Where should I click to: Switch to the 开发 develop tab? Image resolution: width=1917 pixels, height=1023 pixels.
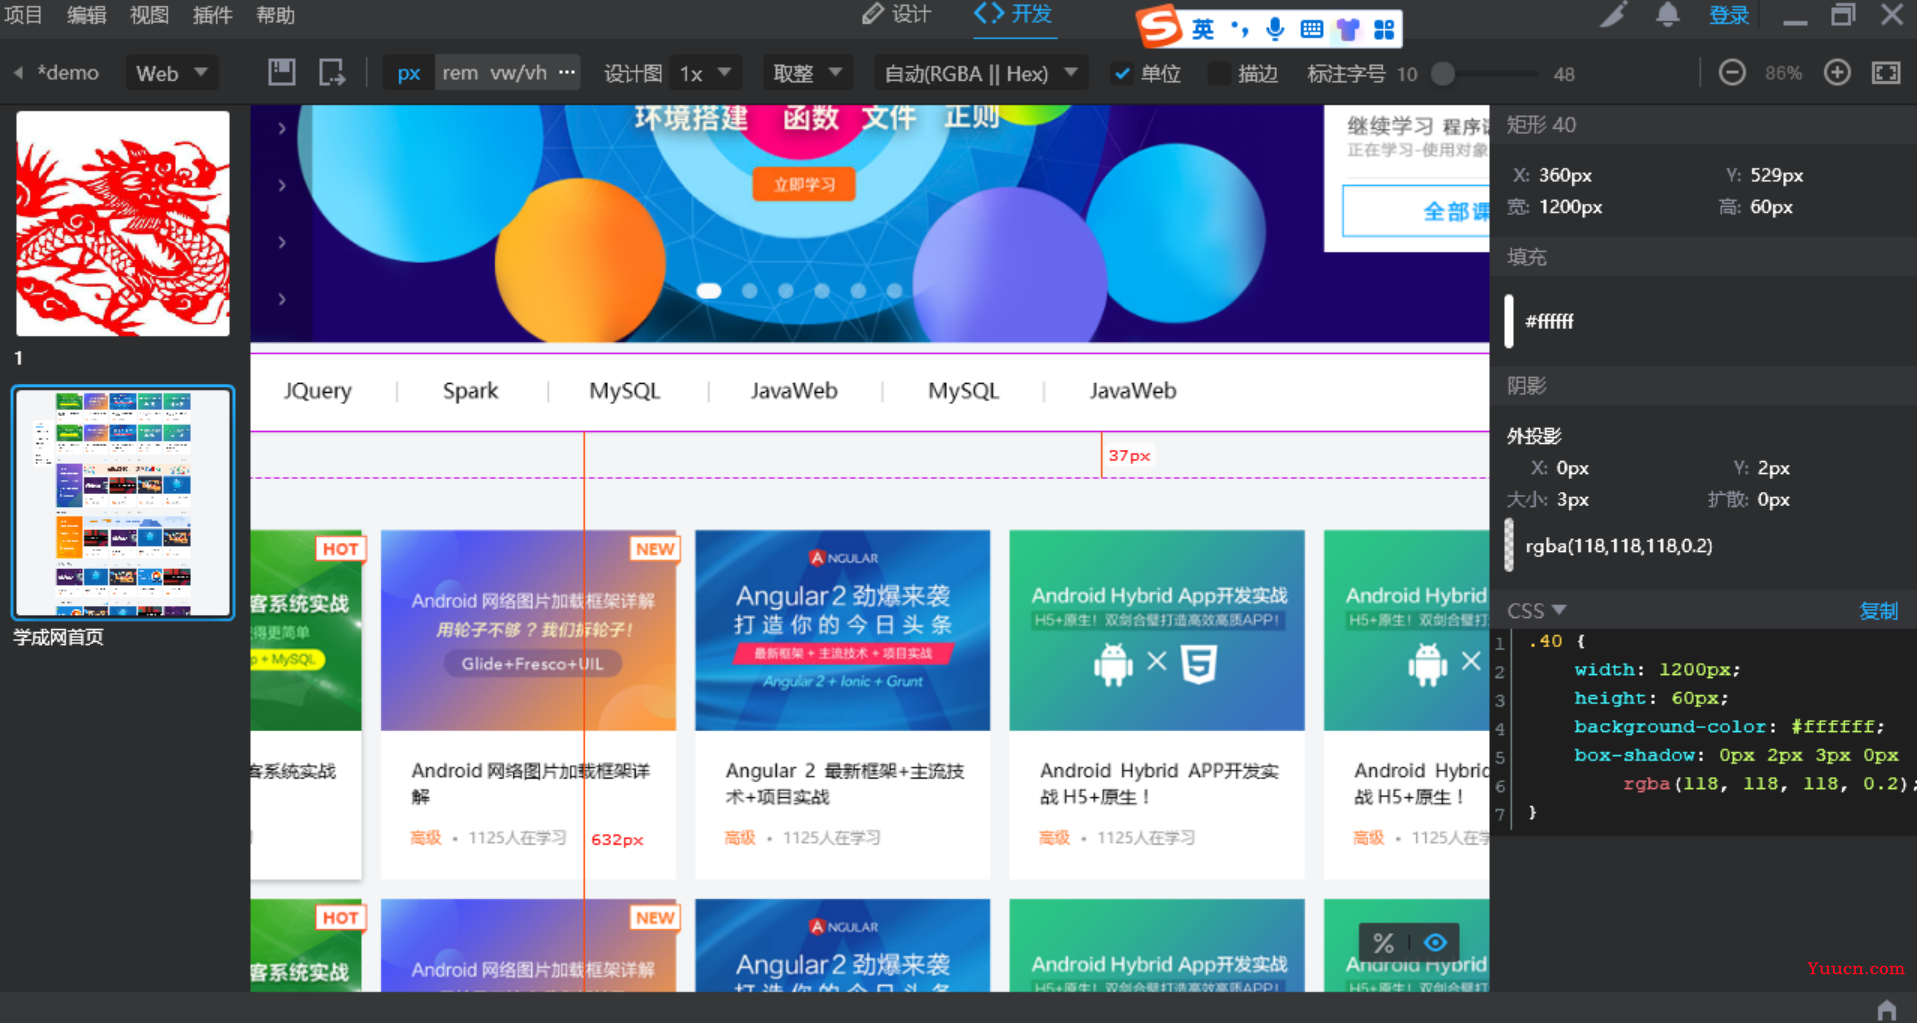pyautogui.click(x=1013, y=14)
